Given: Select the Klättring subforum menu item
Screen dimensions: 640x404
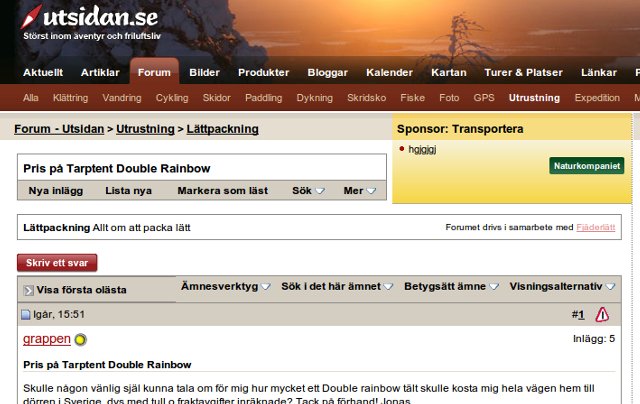Looking at the screenshot, I should 70,98.
